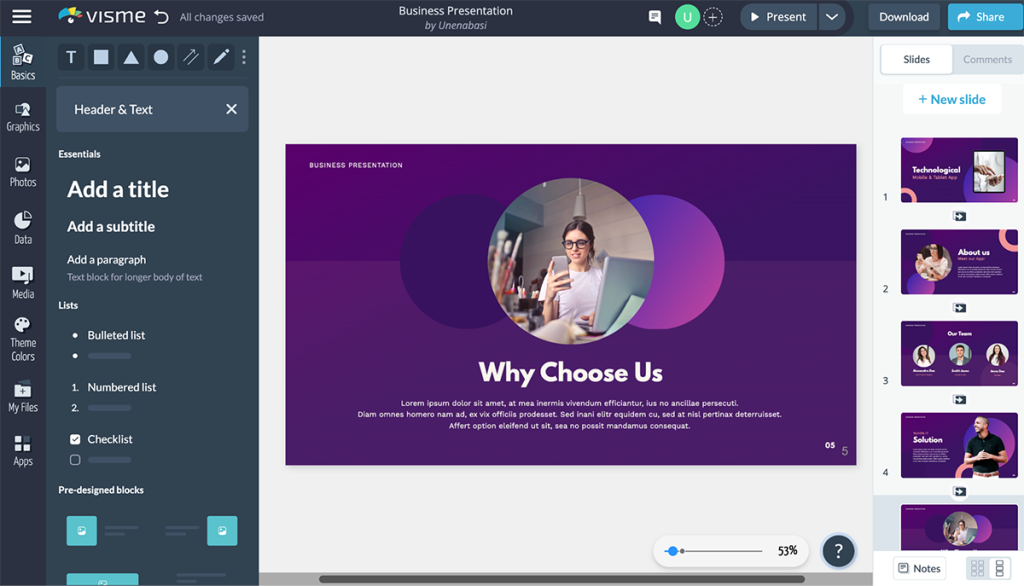Open the Photos sidebar panel
The height and width of the screenshot is (586, 1024).
(x=22, y=172)
